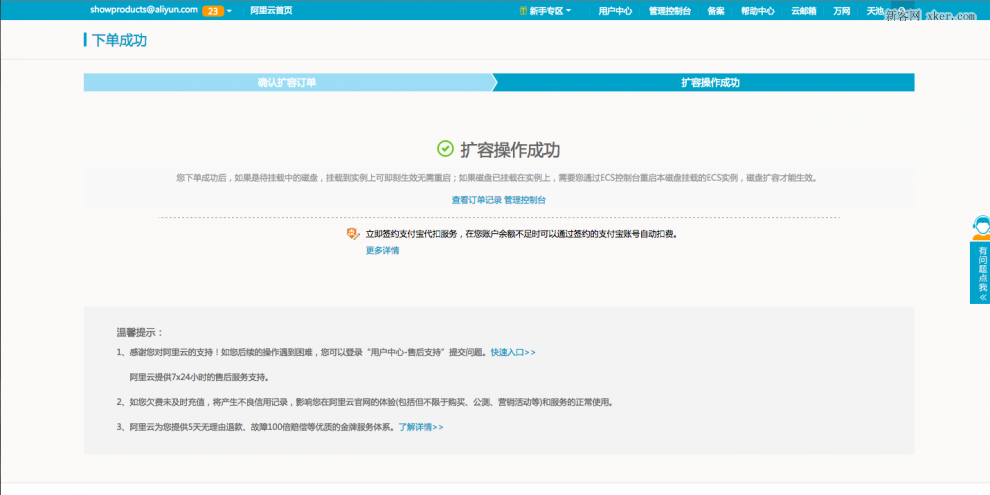Screen dimensions: 990x495
Task: Open 帮助中心 from the top bar
Action: 757,11
